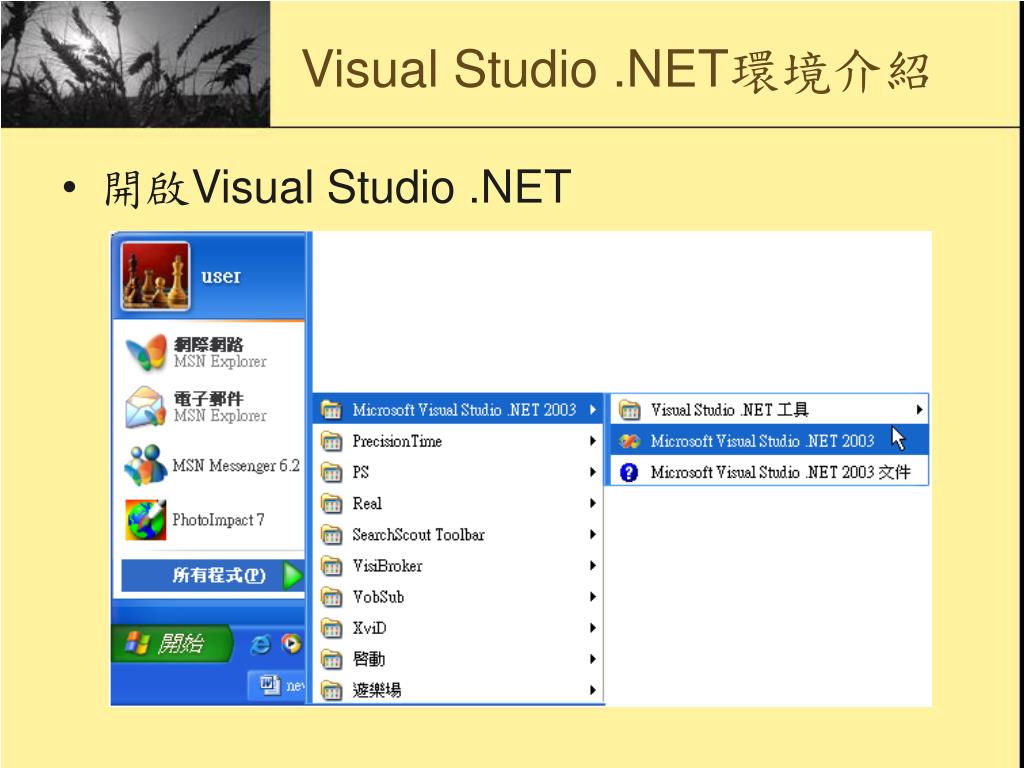Viewport: 1024px width, 768px height.
Task: Click the 開始 Start button
Action: tap(171, 644)
